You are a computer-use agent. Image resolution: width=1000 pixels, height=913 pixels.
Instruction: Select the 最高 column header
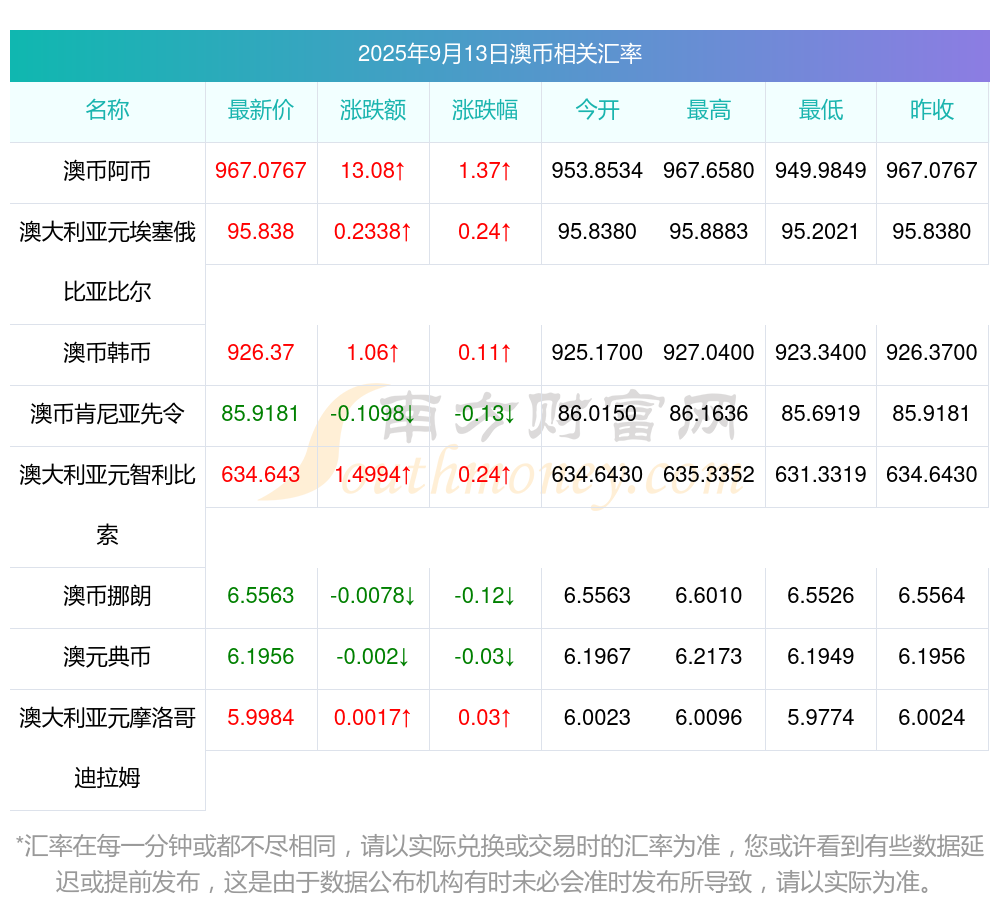pos(709,110)
